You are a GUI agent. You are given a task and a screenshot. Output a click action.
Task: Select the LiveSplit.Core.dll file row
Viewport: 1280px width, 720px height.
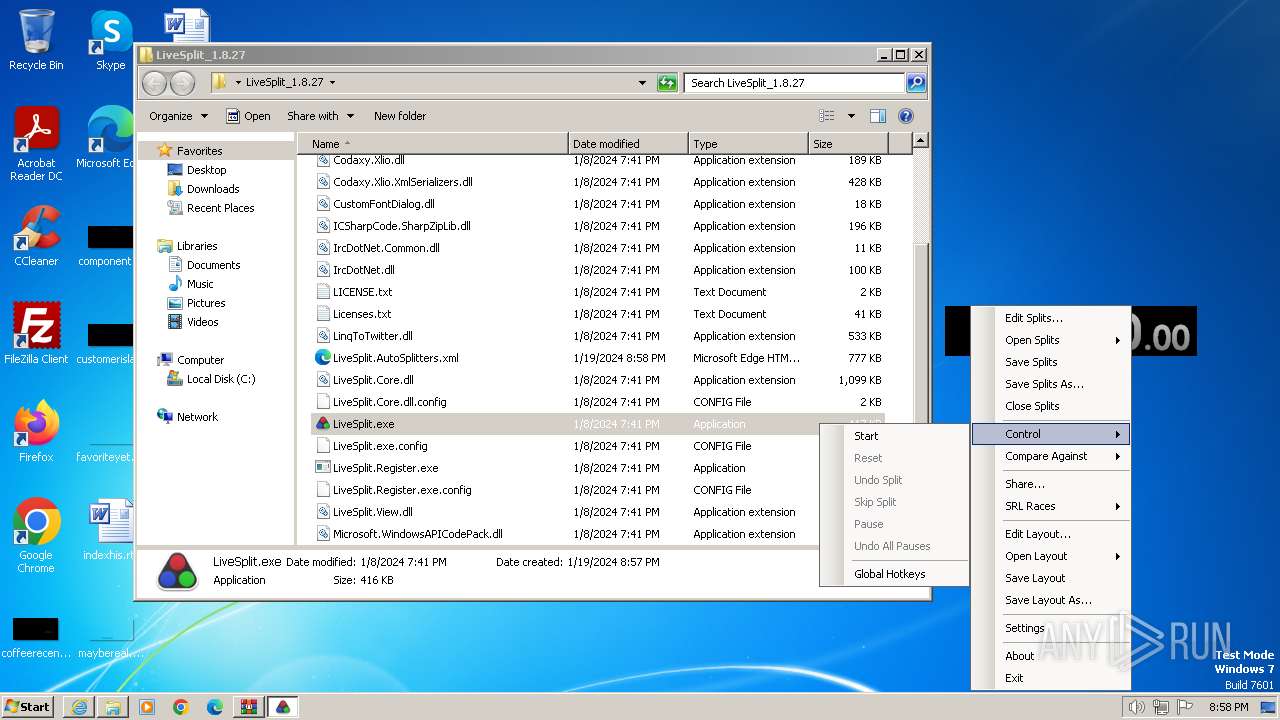pyautogui.click(x=598, y=380)
